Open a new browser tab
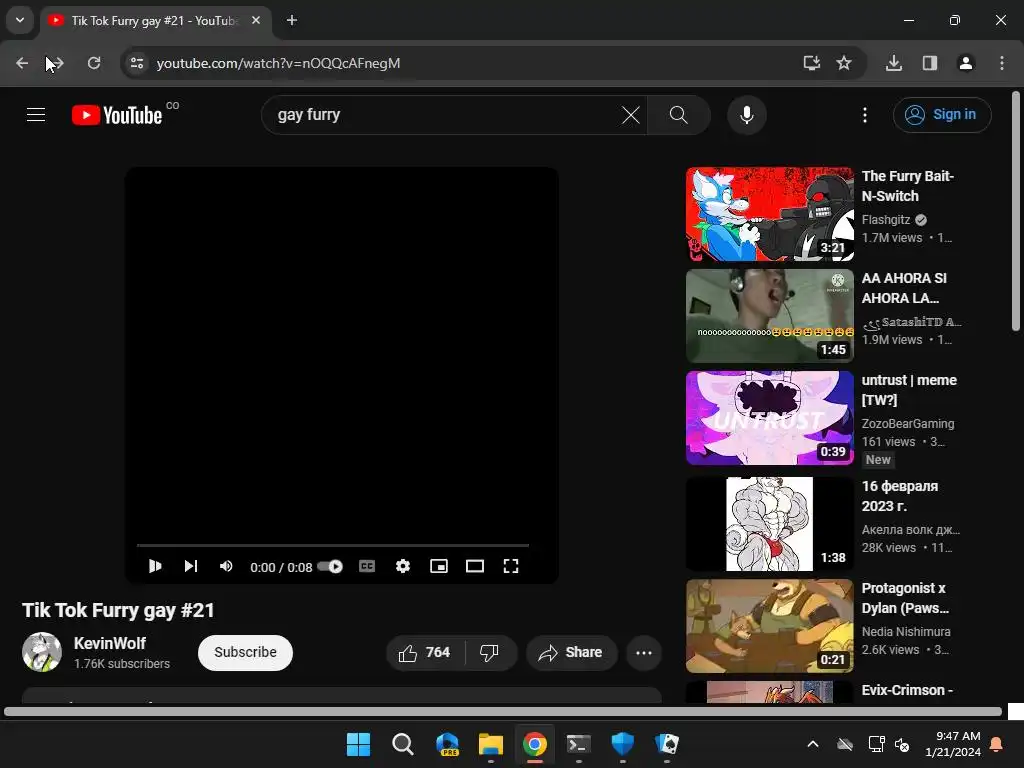 tap(292, 21)
